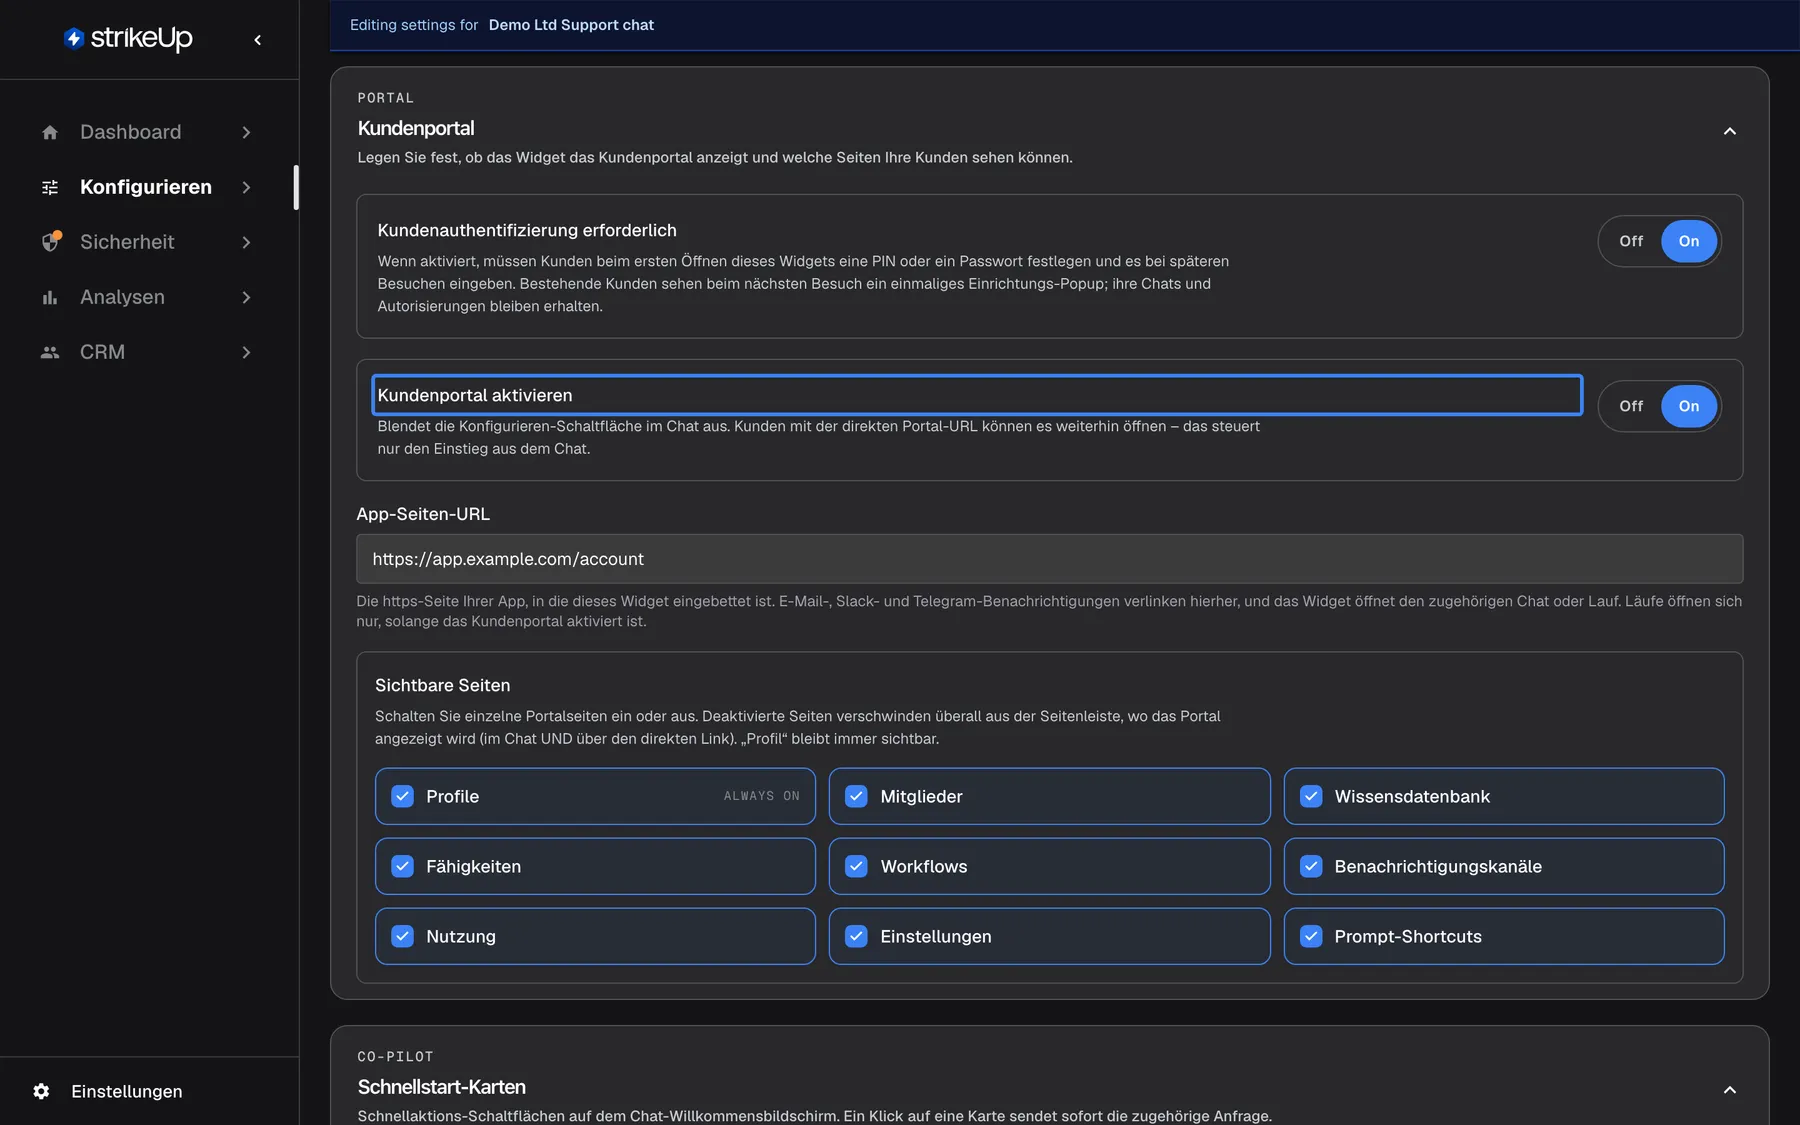Expand the Dashboard submenu chevron
The width and height of the screenshot is (1800, 1125).
pos(246,132)
